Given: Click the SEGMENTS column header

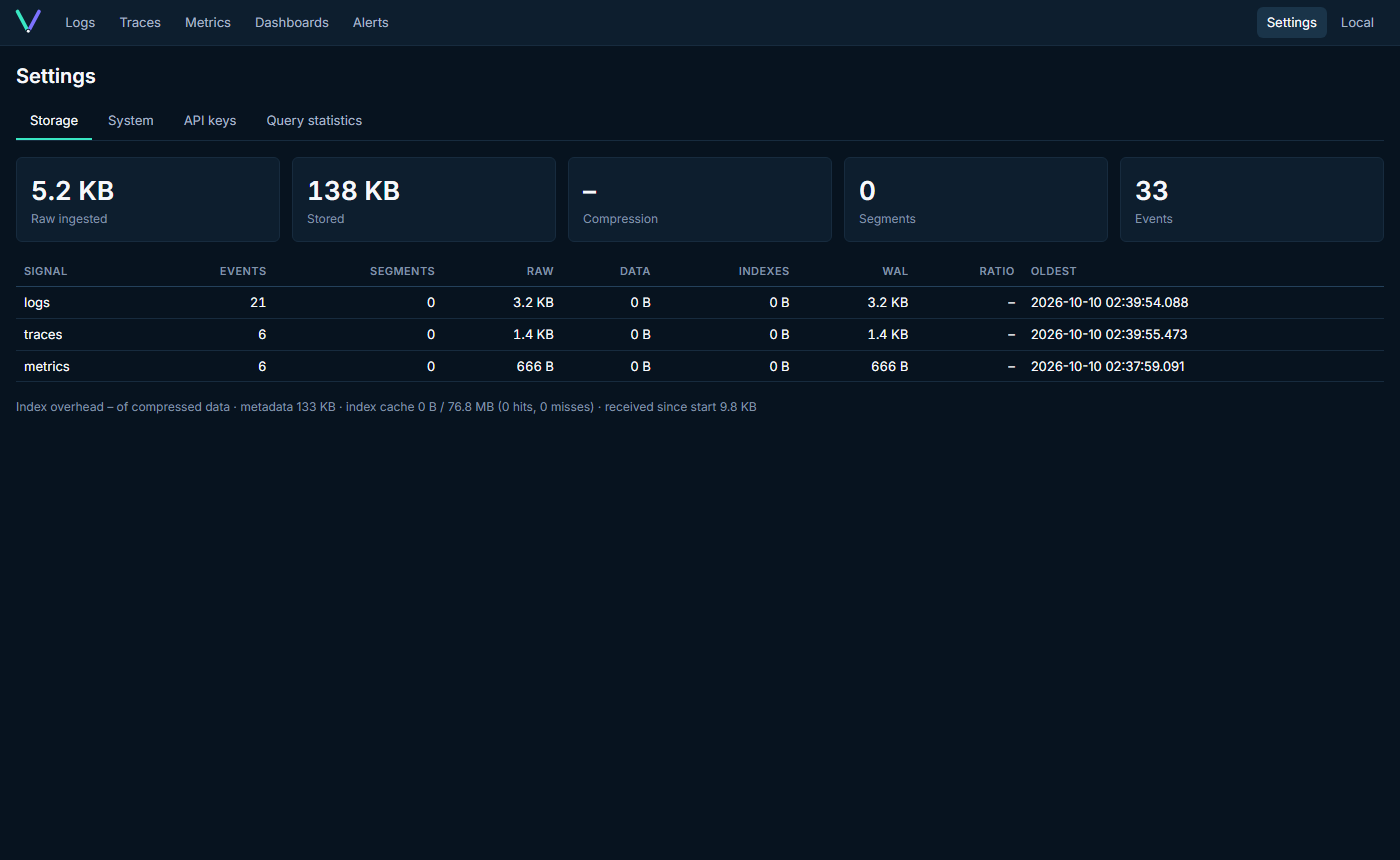Looking at the screenshot, I should (402, 271).
